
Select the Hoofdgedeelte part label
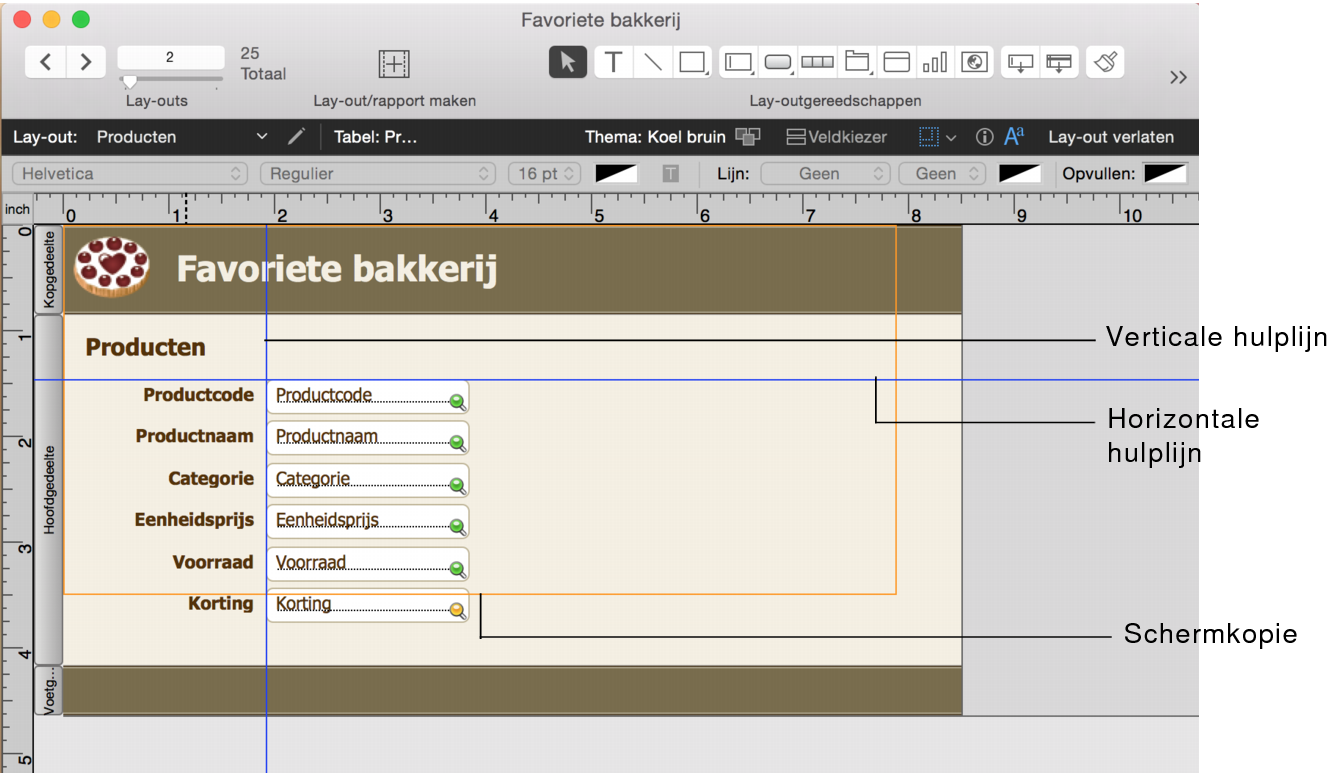pos(49,490)
